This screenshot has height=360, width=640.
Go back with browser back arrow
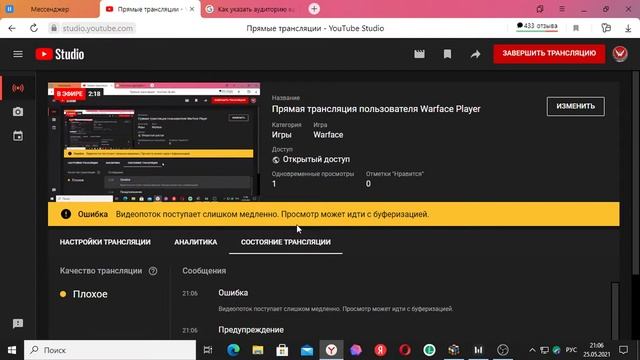pos(12,28)
